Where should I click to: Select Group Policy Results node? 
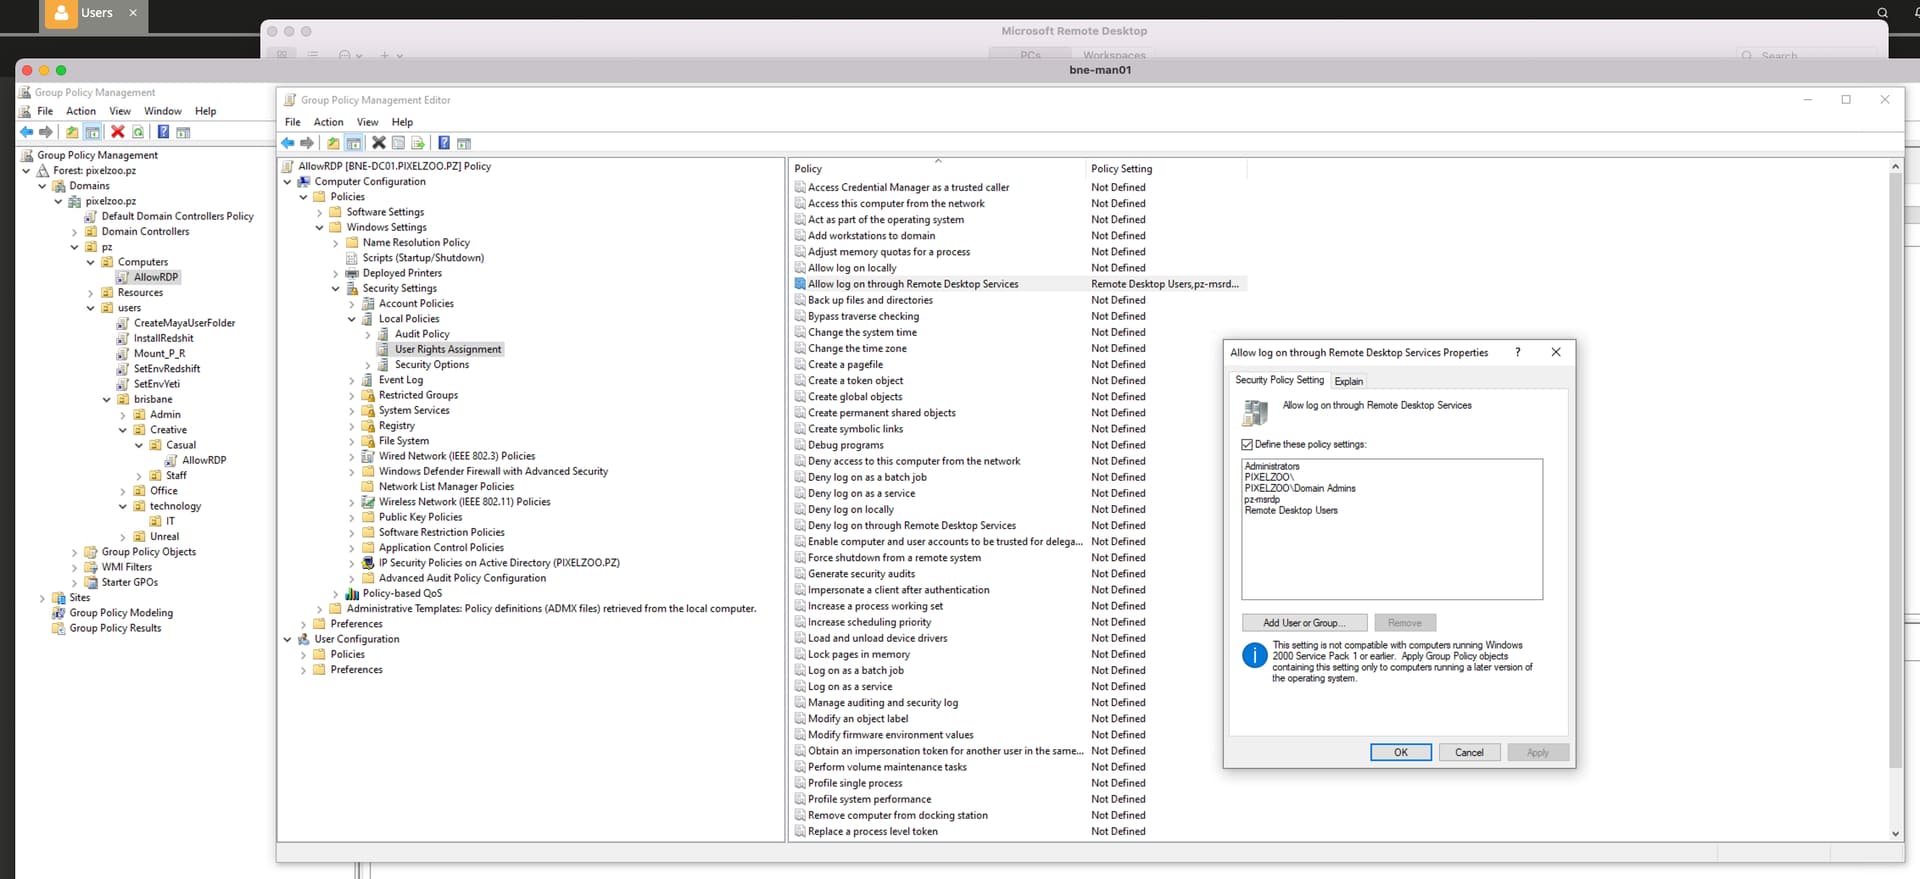[x=115, y=628]
